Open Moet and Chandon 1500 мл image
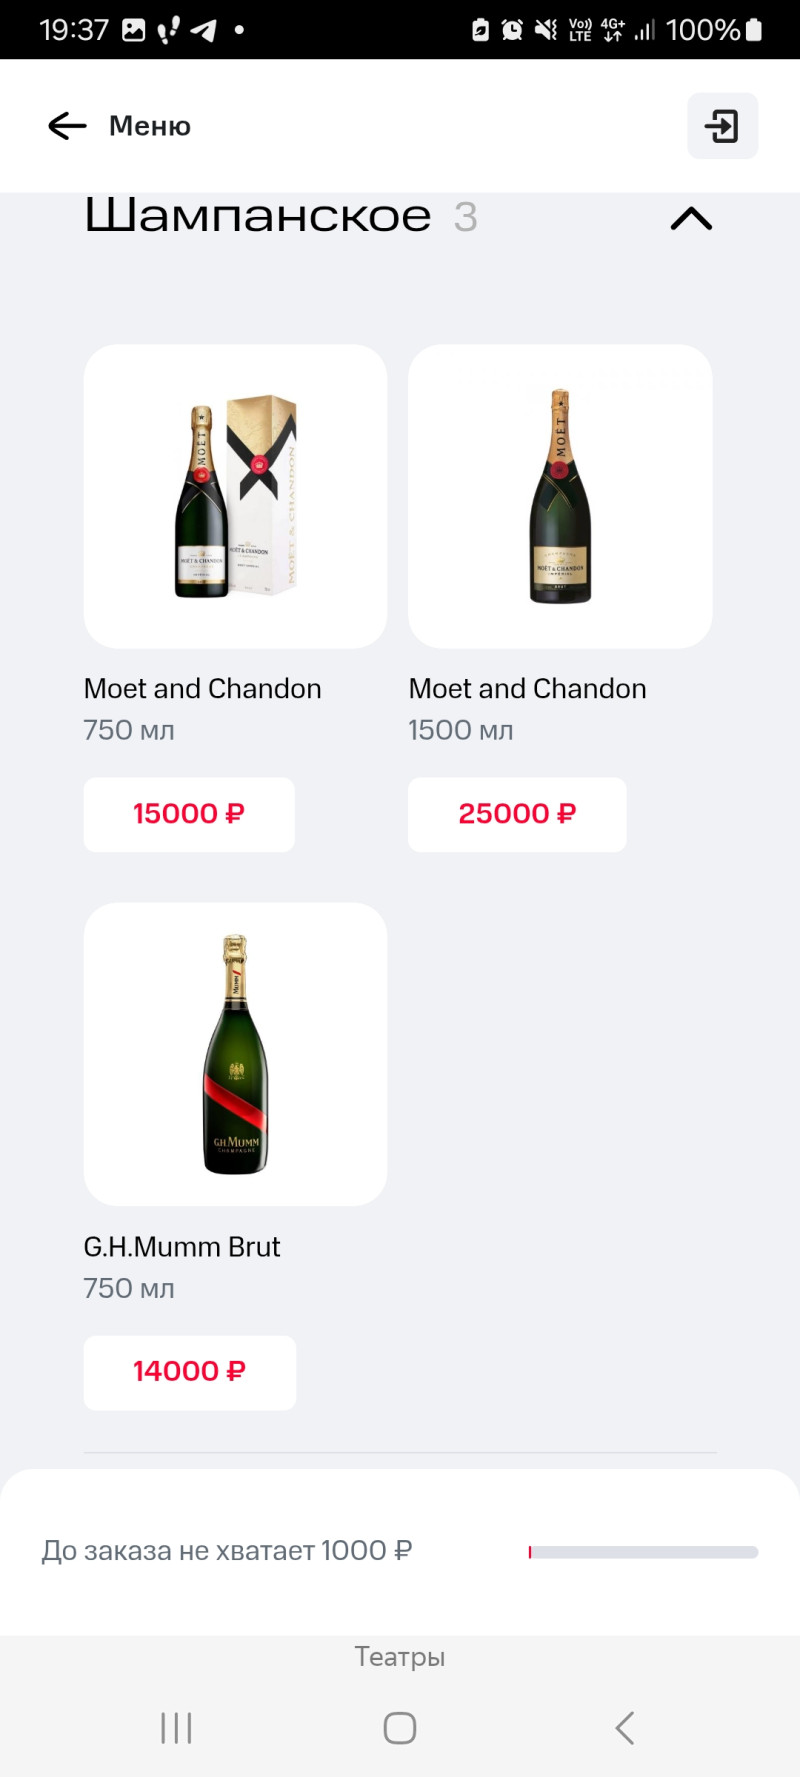Screen dimensions: 800x1777 tap(560, 496)
